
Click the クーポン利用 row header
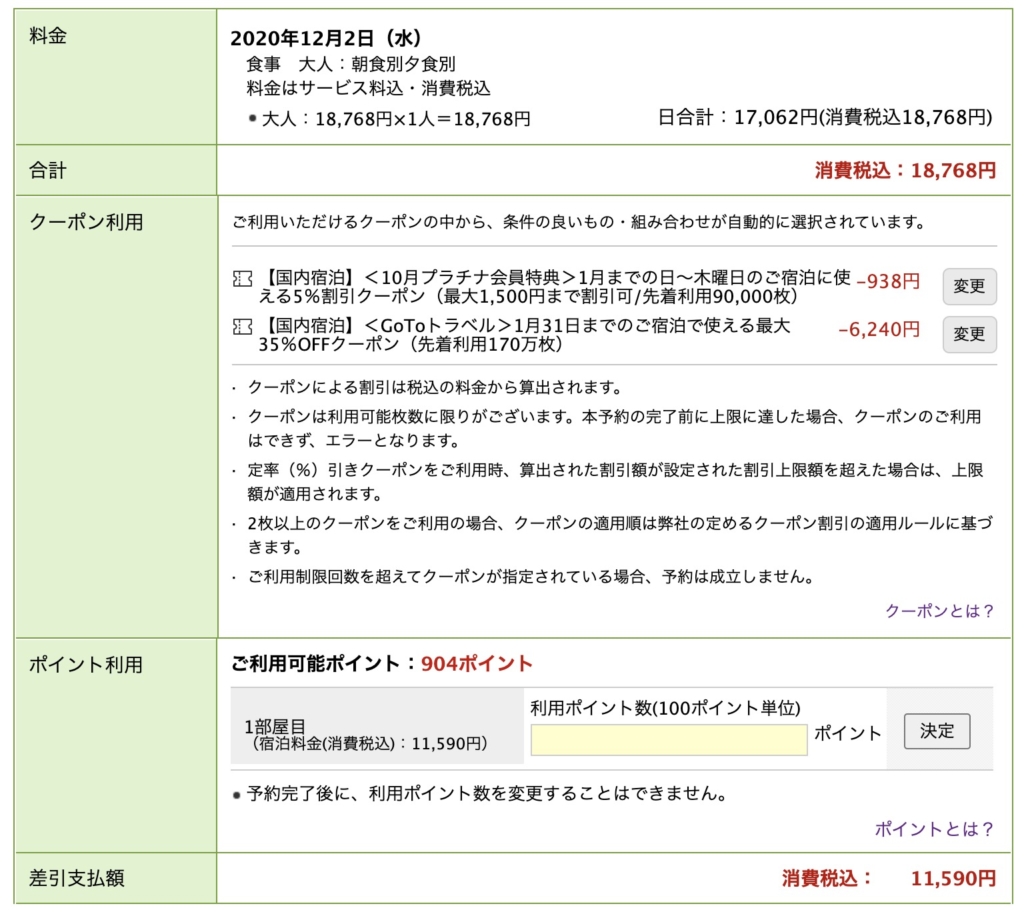coord(86,222)
